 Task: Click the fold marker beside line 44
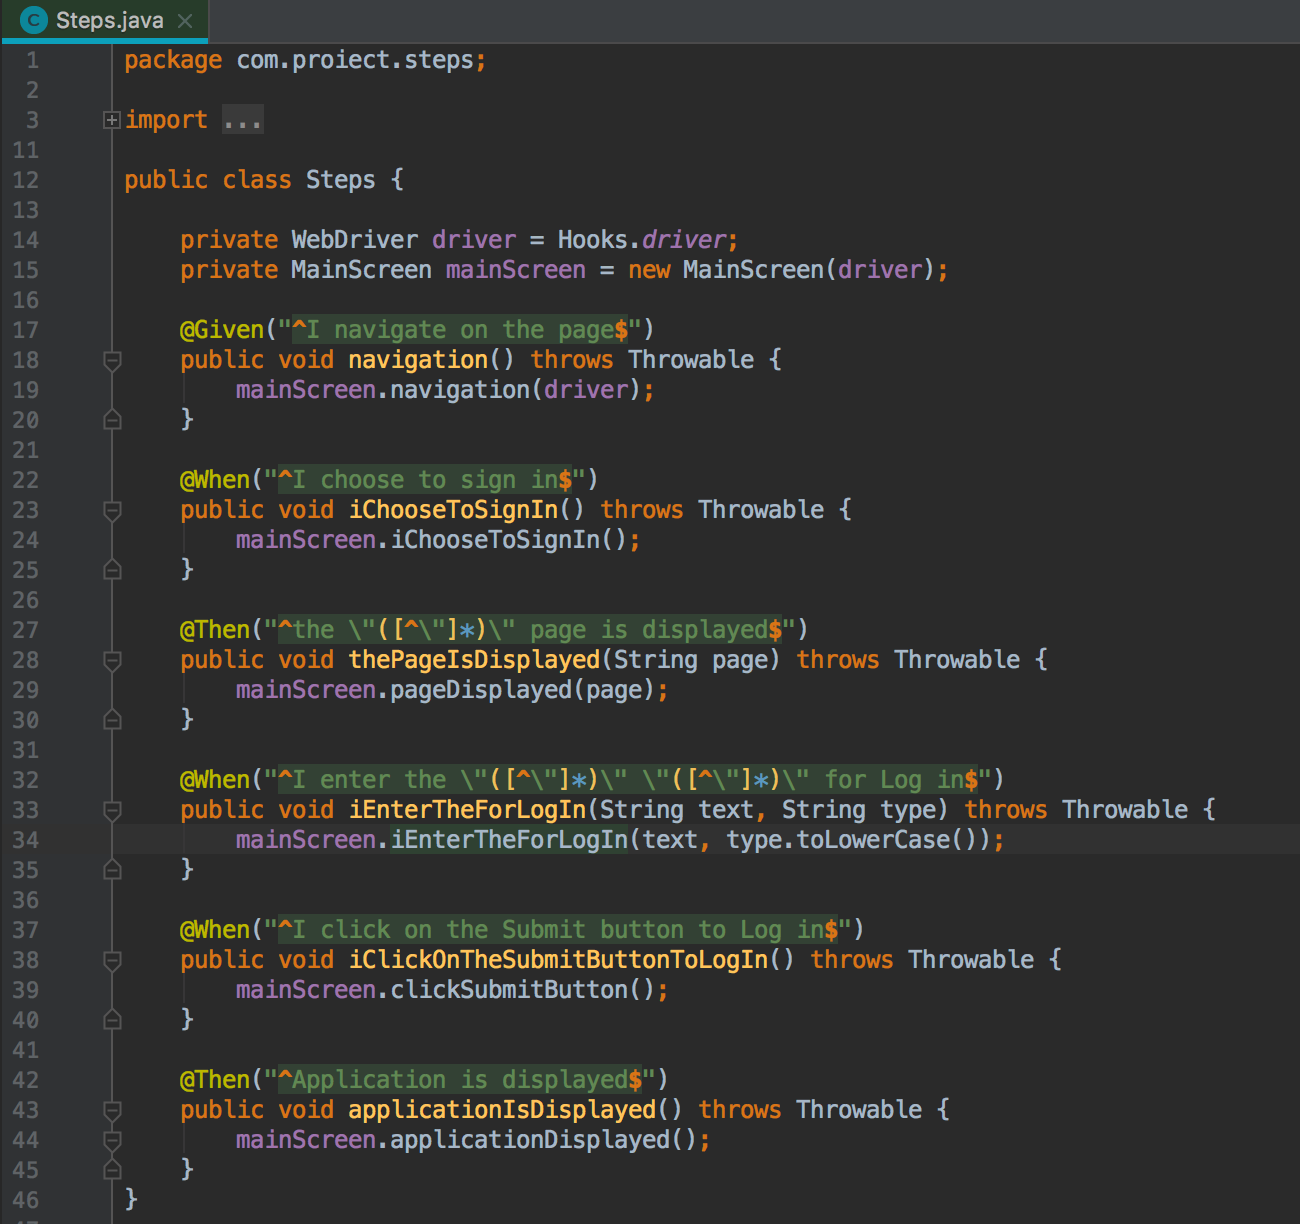click(112, 1140)
